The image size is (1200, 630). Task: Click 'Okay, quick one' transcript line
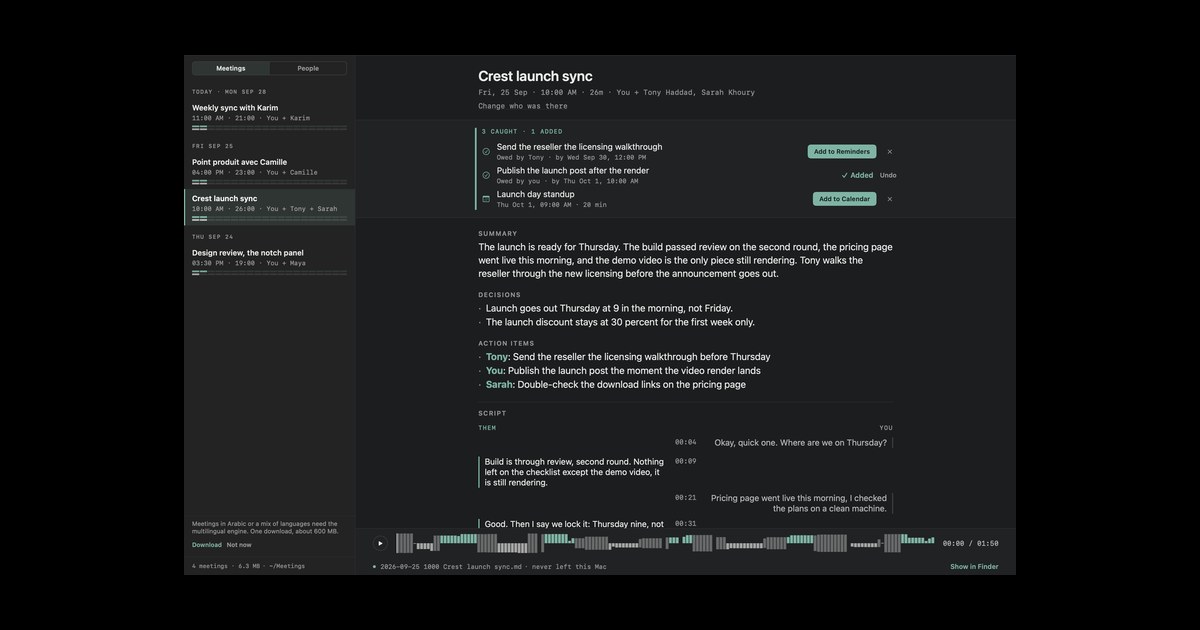[800, 443]
